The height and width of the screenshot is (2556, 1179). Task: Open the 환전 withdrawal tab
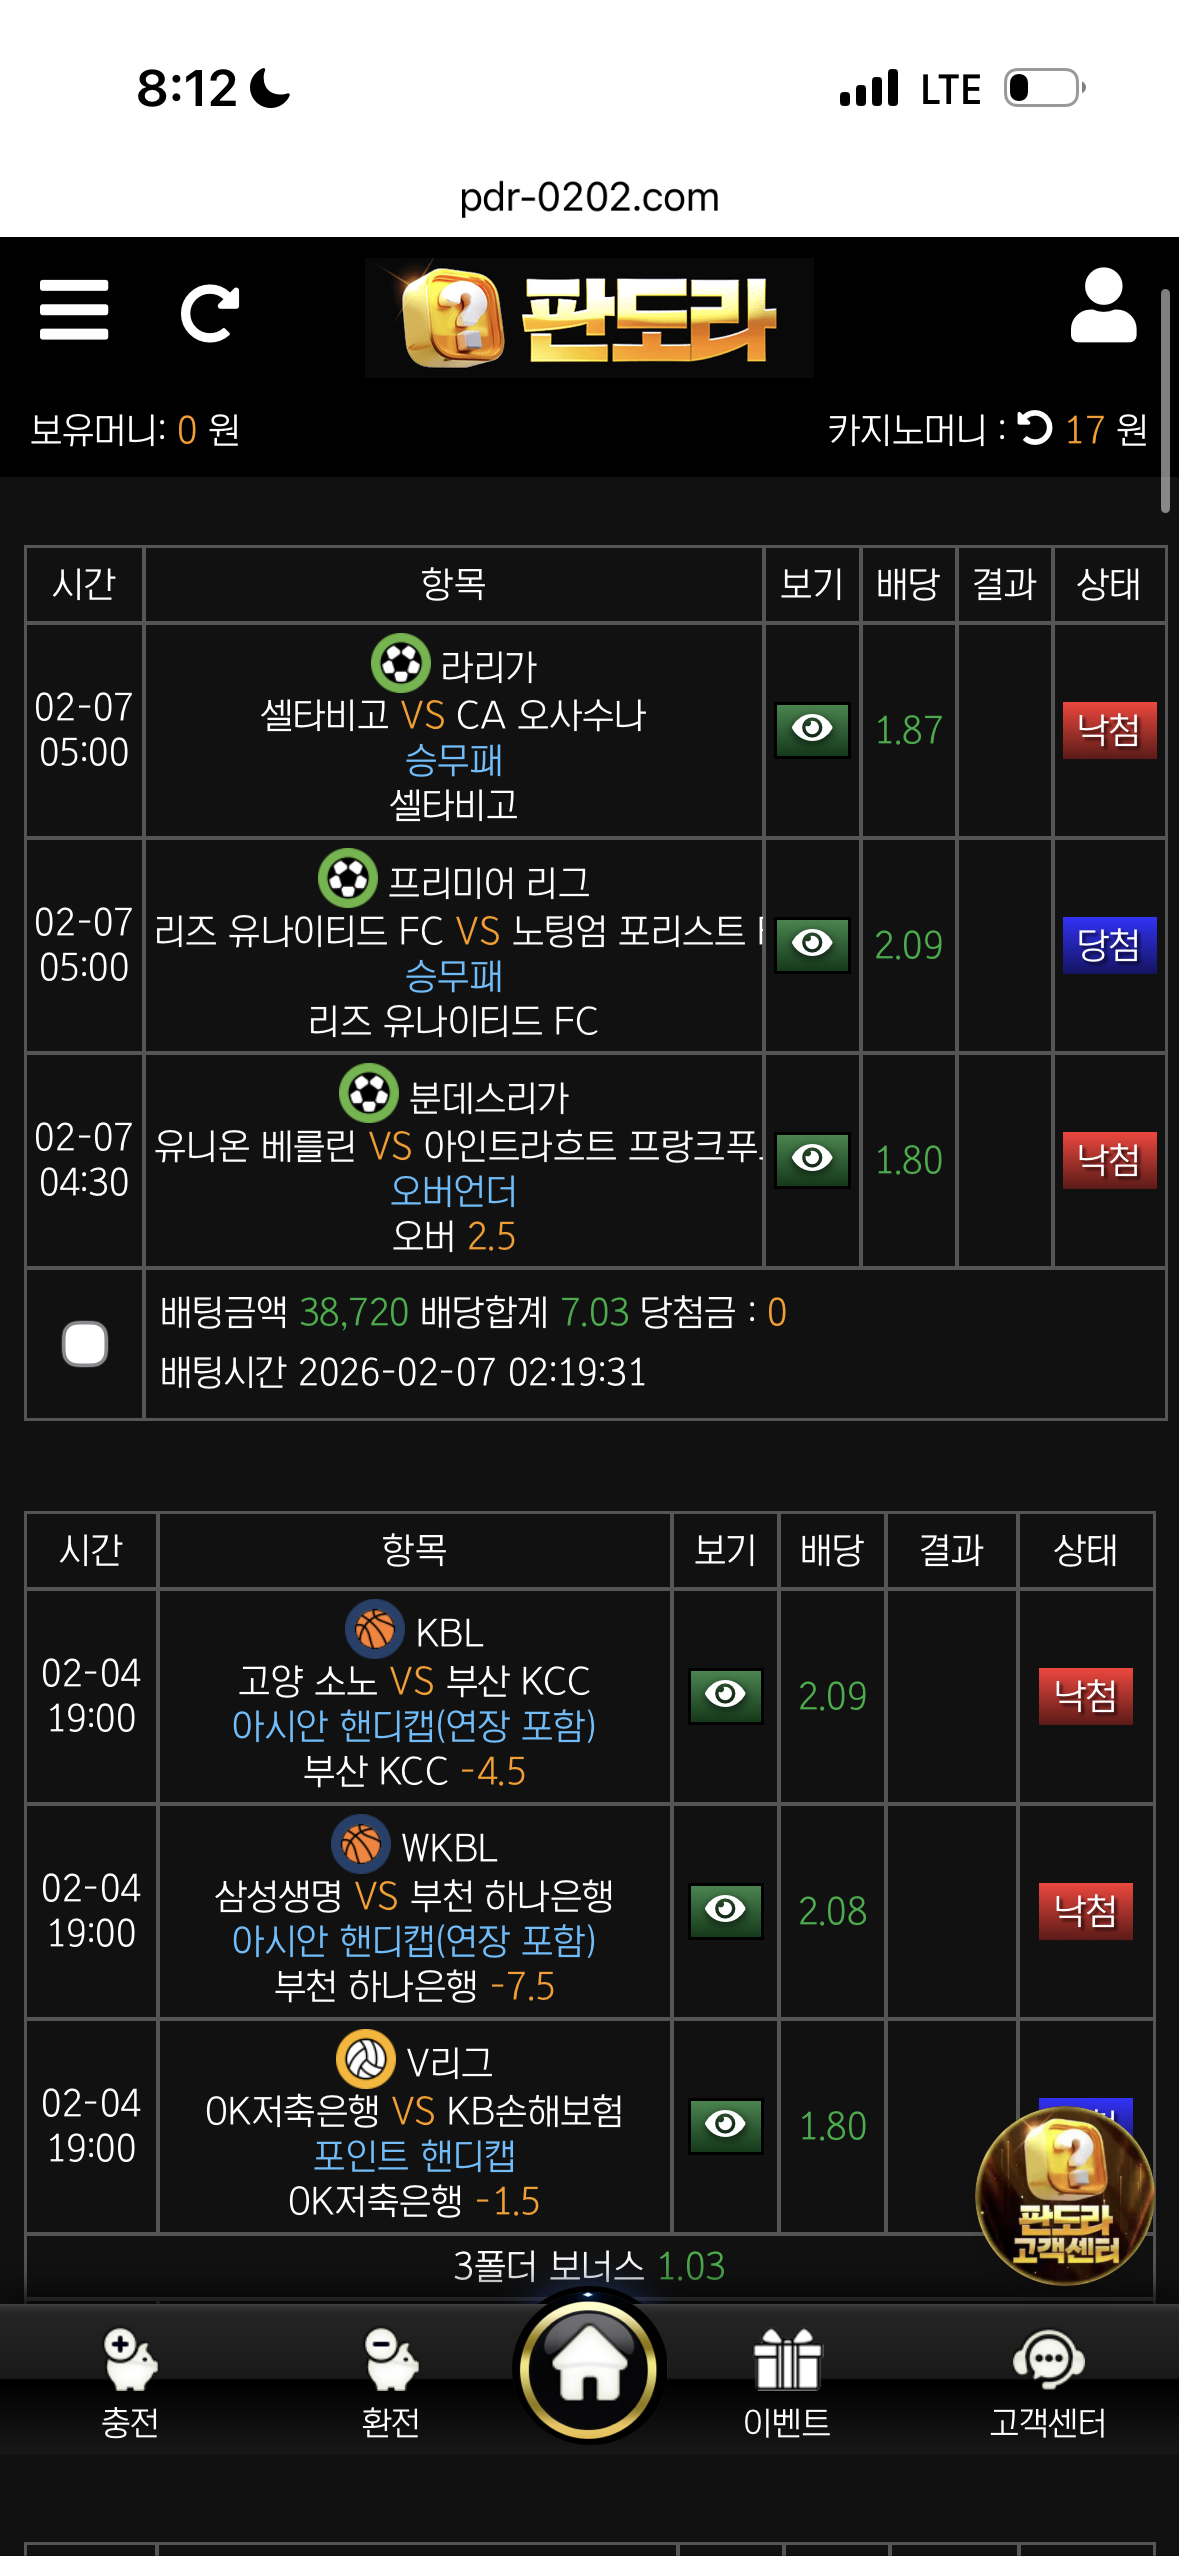[390, 2380]
